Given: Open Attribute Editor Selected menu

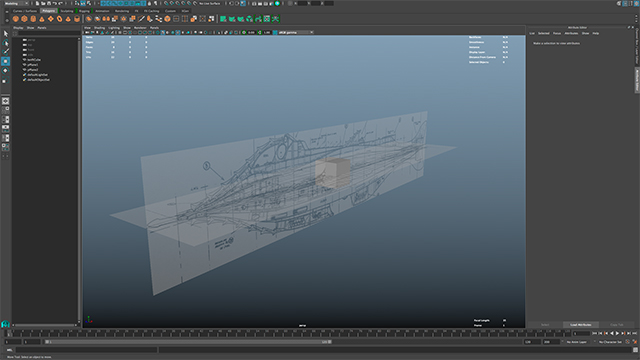Looking at the screenshot, I should click(543, 33).
